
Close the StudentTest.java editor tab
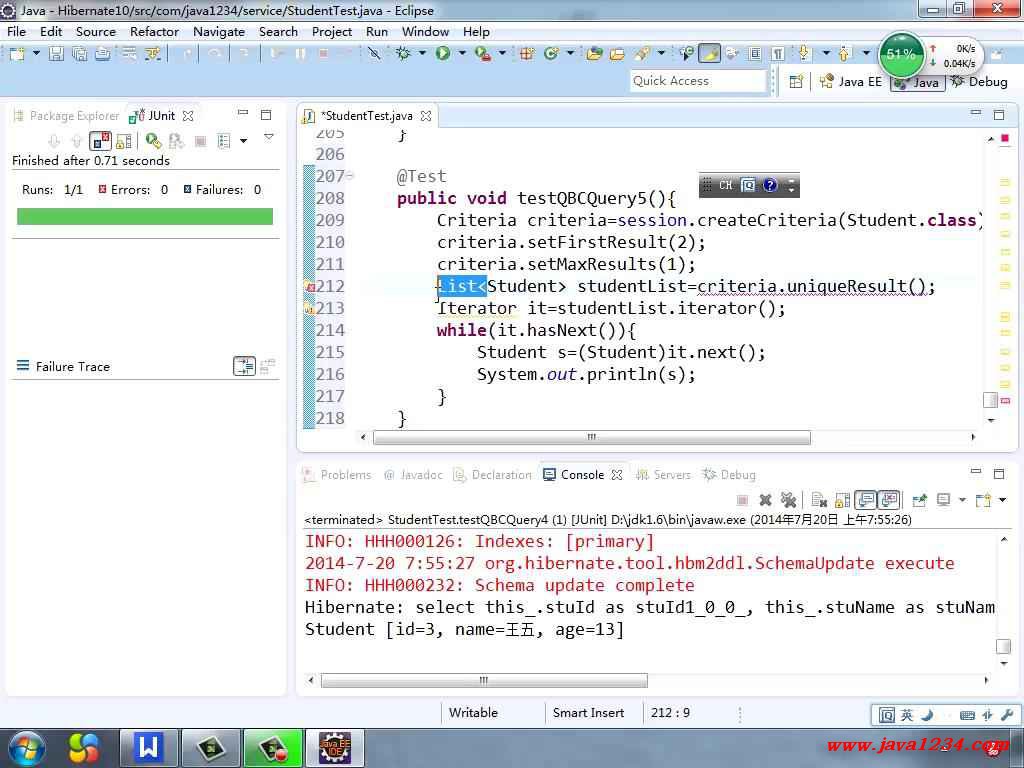tap(426, 116)
